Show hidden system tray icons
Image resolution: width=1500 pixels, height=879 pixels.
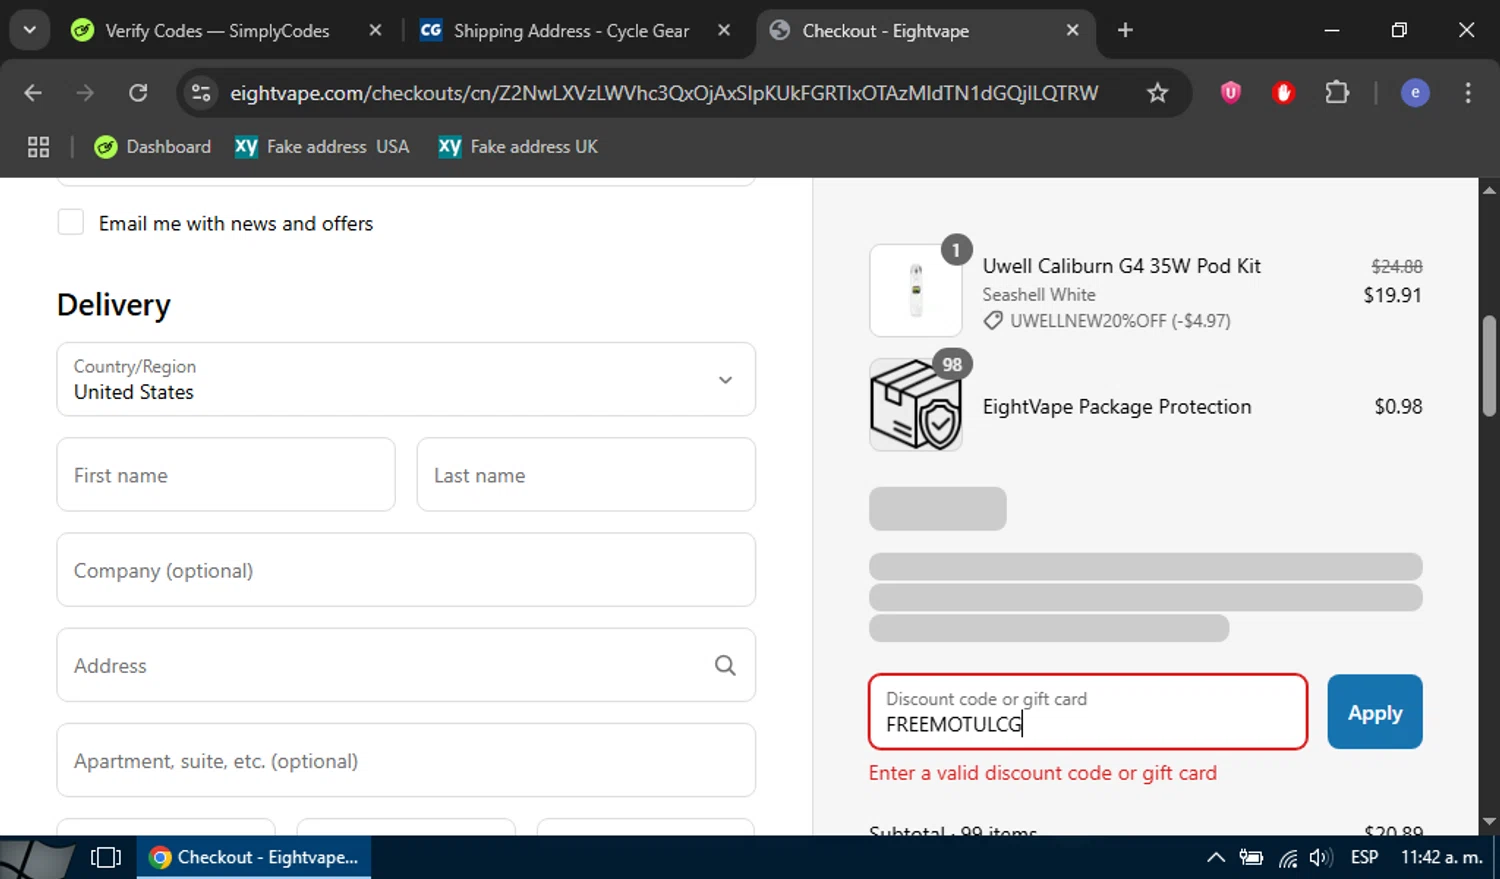(1215, 857)
